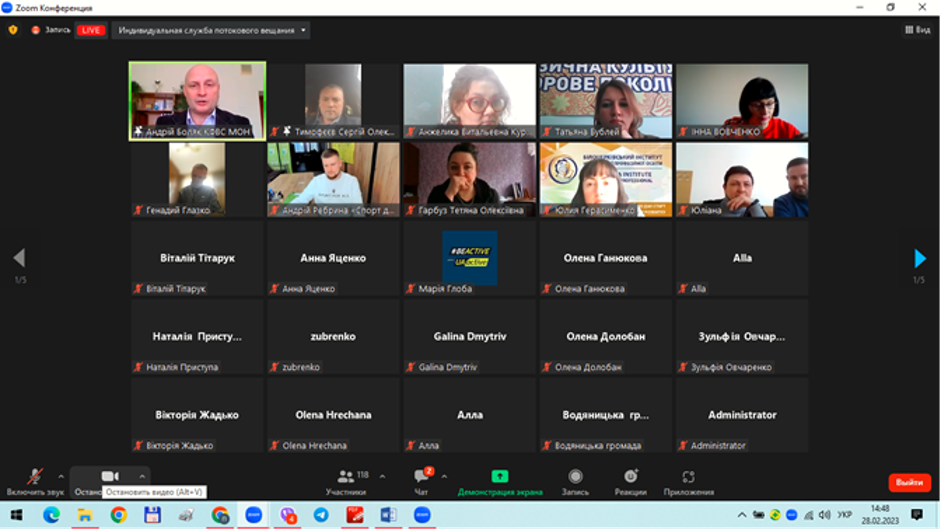Click the Participants (Участники) icon
Screen dimensions: 941x531
coord(347,477)
